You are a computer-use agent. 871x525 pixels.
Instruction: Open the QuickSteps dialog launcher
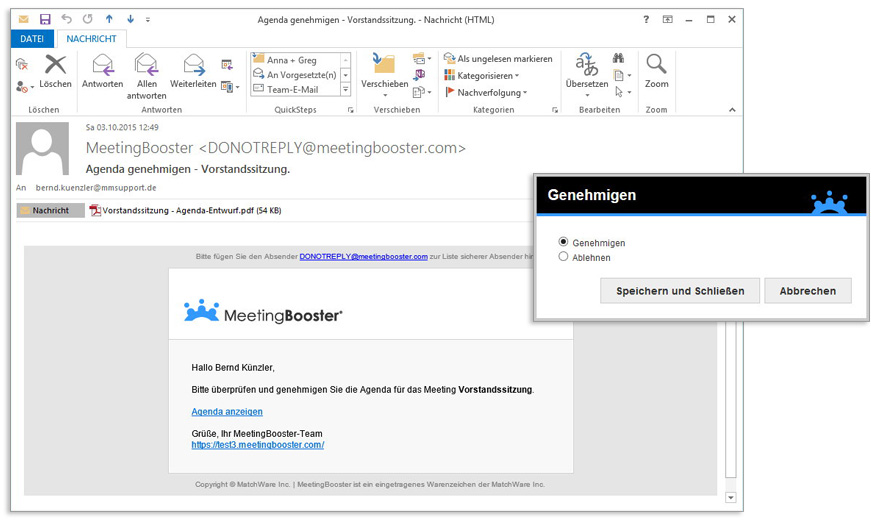(x=351, y=110)
